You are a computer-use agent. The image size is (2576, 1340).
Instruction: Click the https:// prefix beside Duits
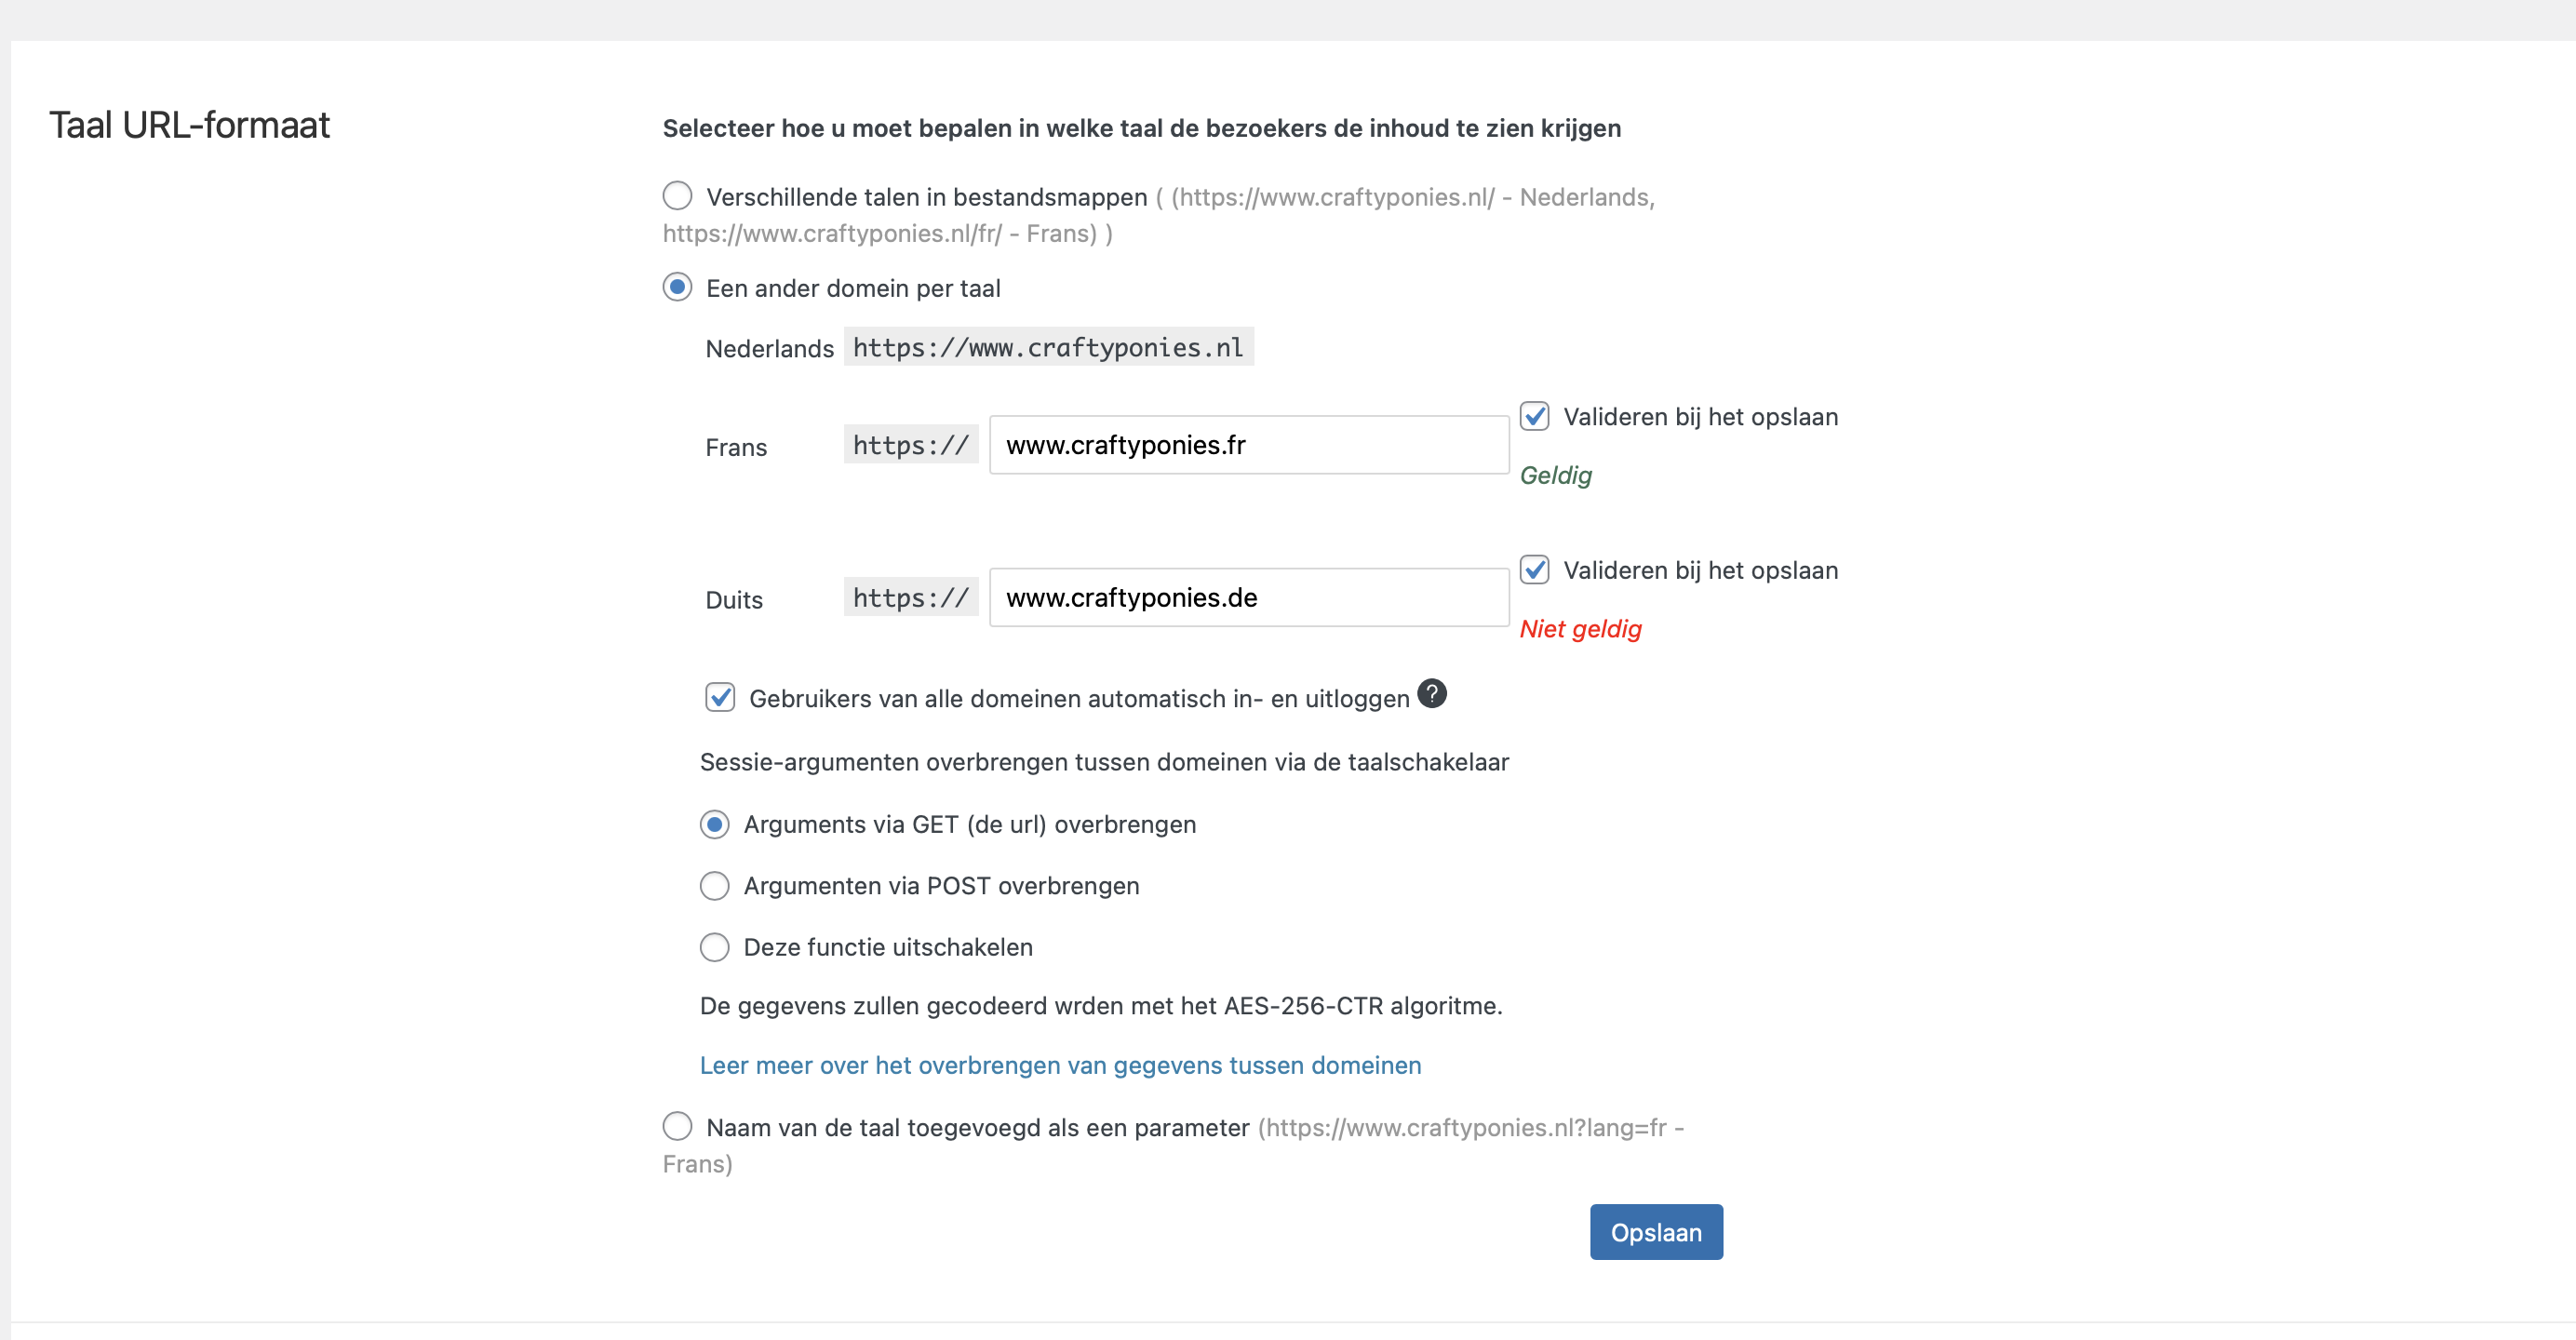[x=910, y=598]
